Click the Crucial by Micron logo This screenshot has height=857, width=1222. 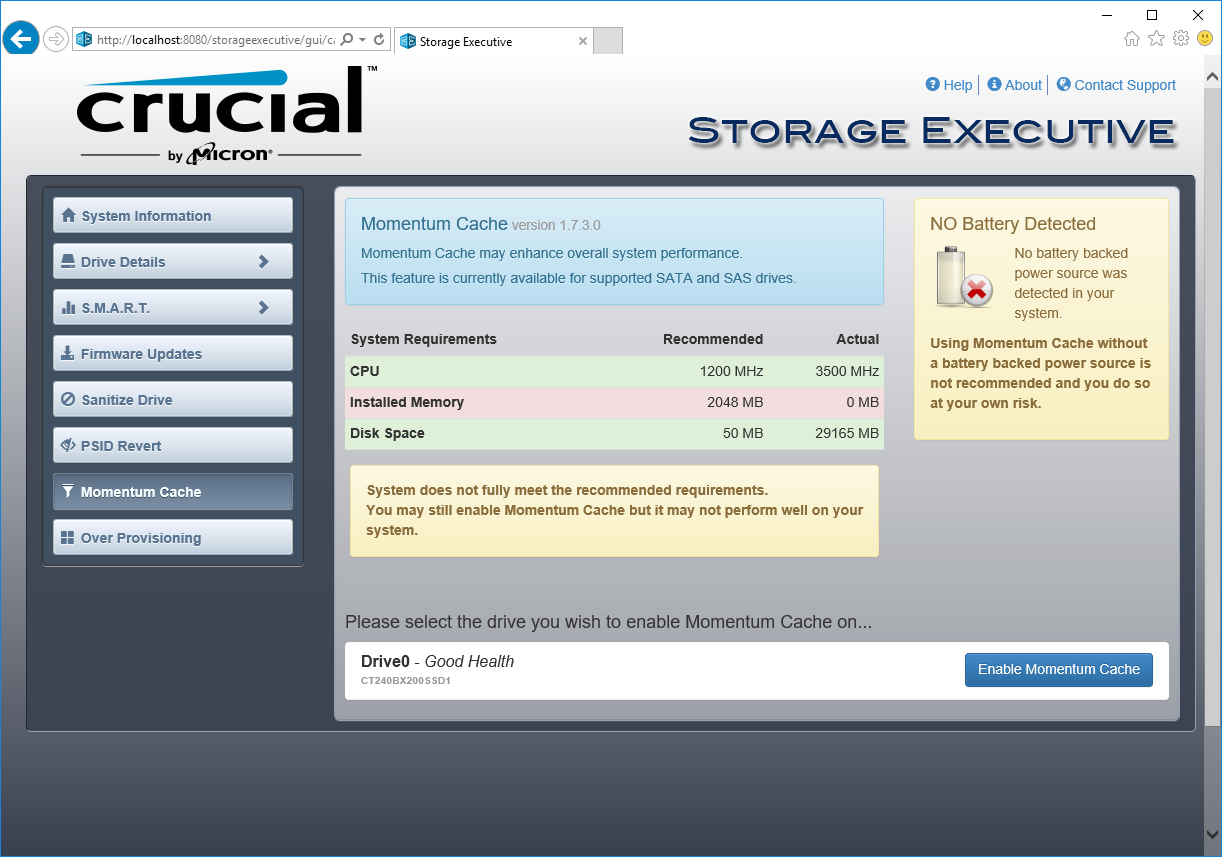pos(226,113)
